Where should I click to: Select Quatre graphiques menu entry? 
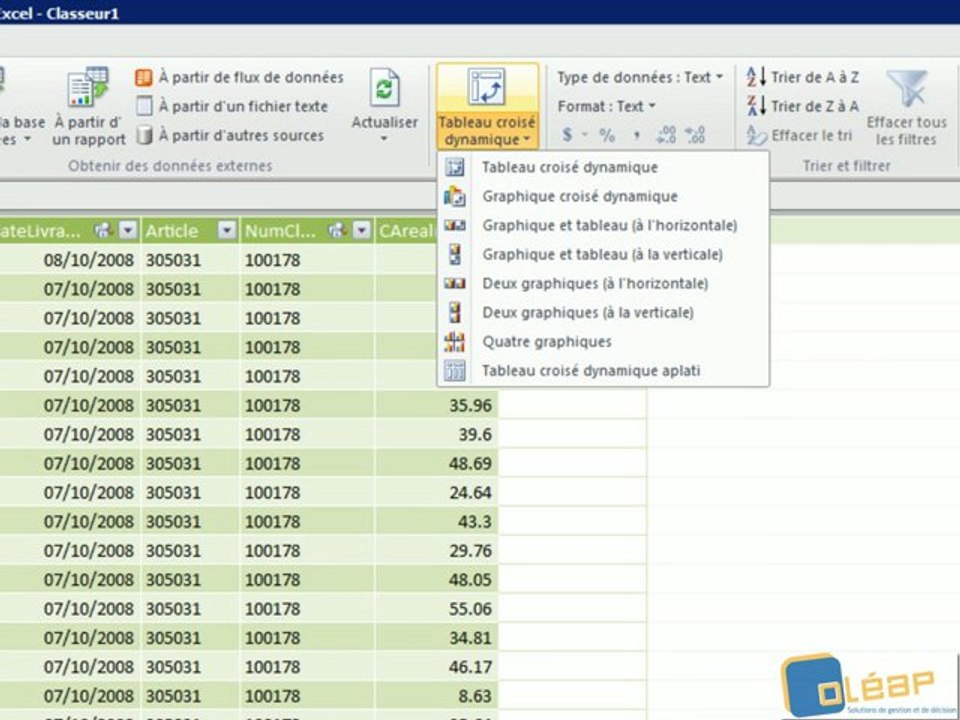[603, 342]
